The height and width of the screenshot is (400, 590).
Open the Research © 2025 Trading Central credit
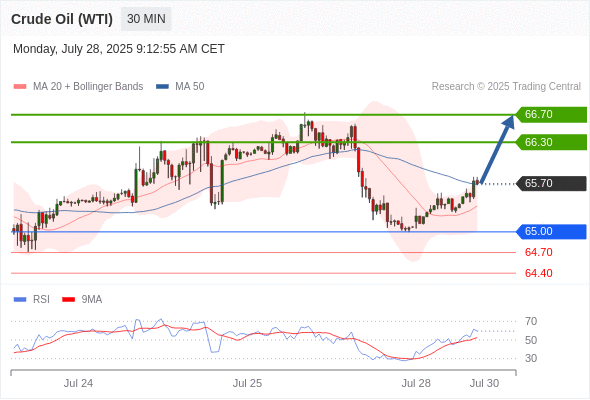point(506,87)
